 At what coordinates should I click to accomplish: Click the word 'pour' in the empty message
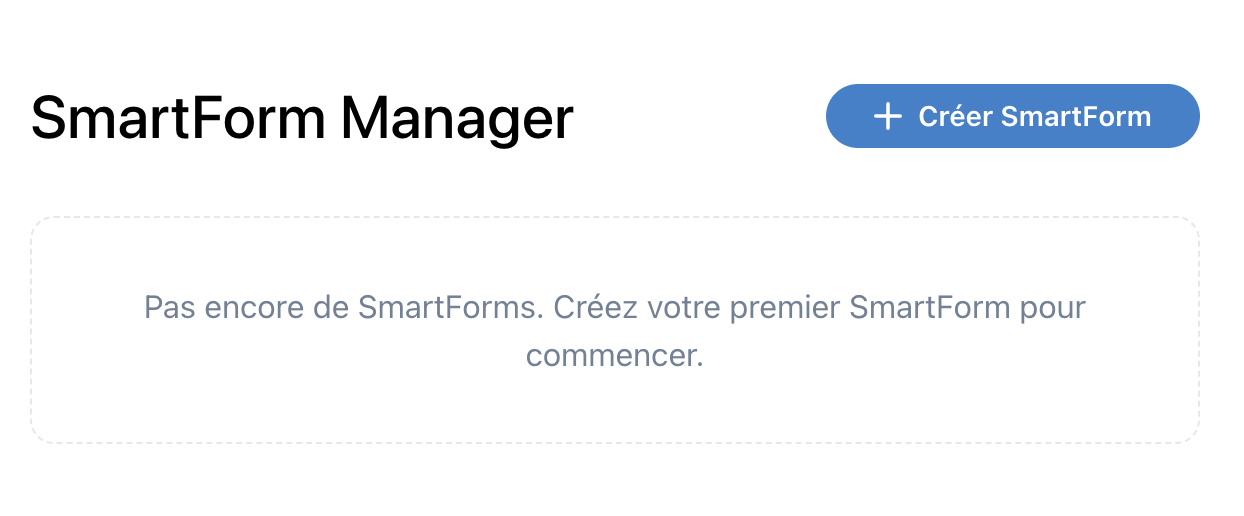pyautogui.click(x=1052, y=307)
